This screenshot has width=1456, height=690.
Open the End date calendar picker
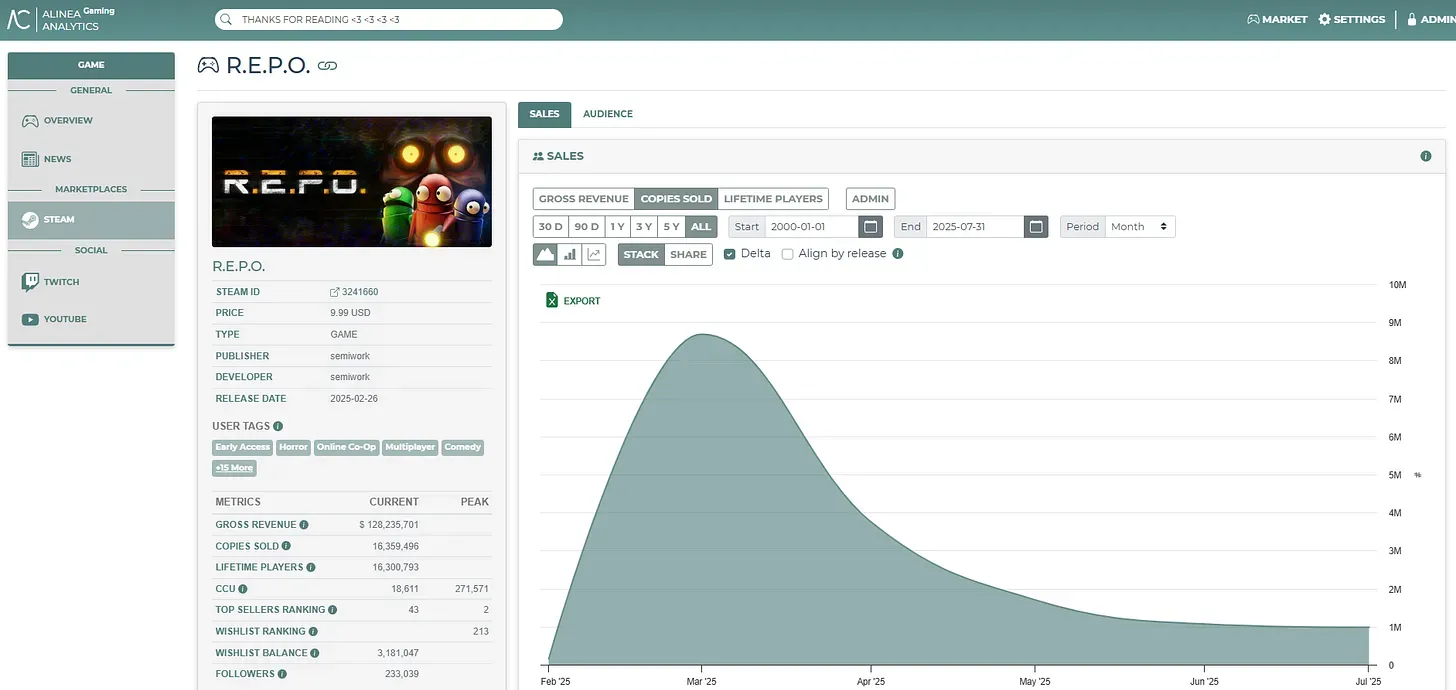(x=1037, y=227)
